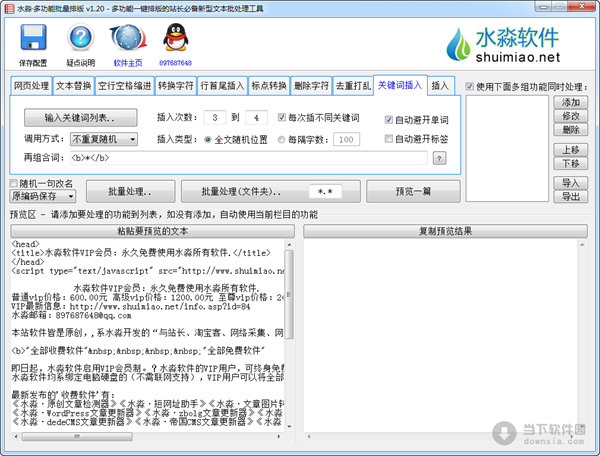Click the small question mark help button
Screen dimensions: 600x456
coord(439,158)
